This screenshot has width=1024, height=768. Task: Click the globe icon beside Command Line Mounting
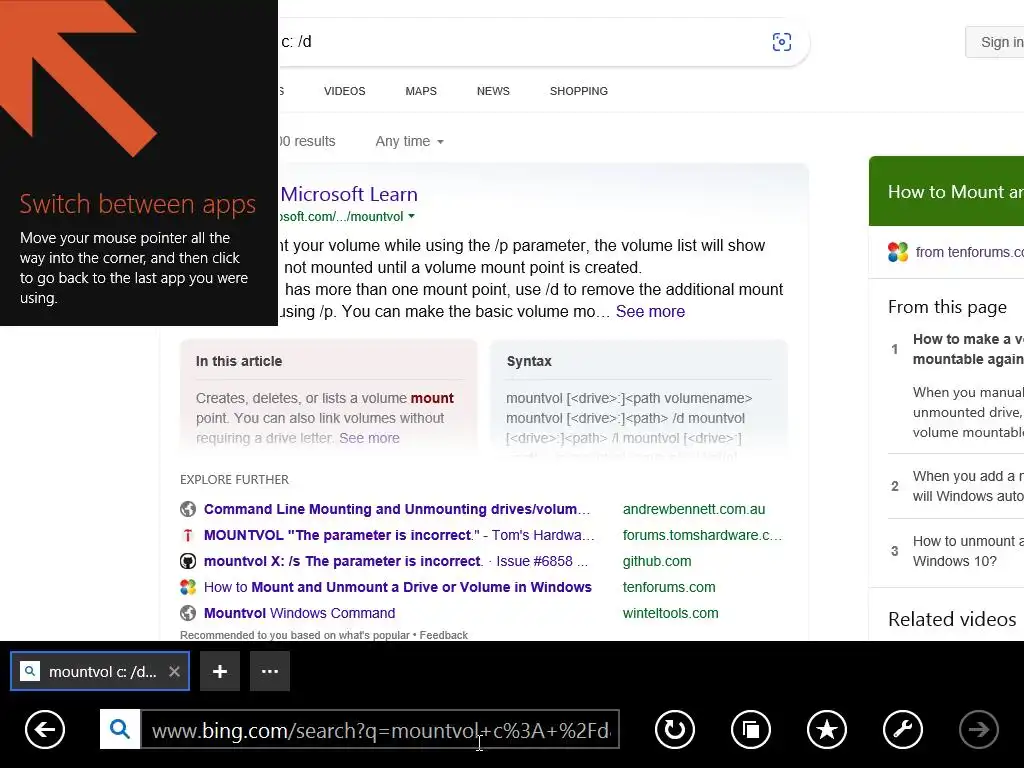pos(188,509)
